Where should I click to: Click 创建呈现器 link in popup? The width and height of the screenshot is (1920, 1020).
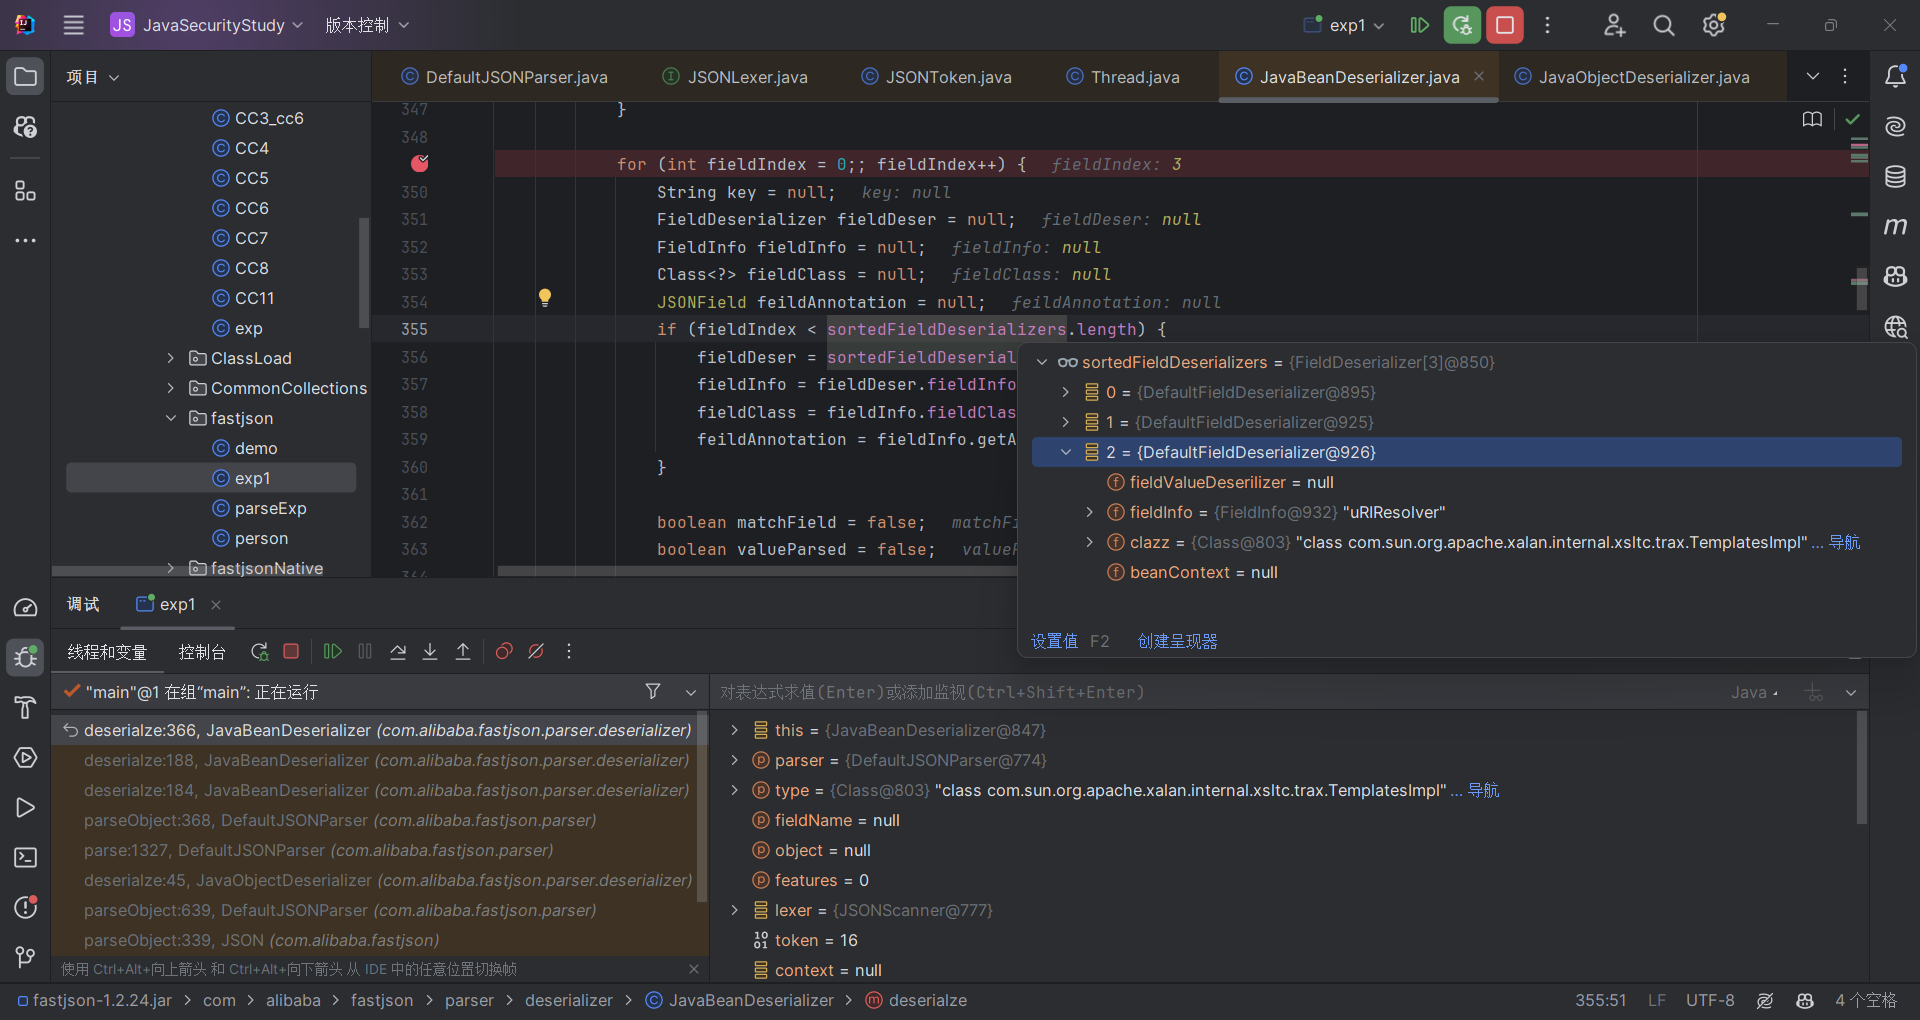coord(1177,641)
